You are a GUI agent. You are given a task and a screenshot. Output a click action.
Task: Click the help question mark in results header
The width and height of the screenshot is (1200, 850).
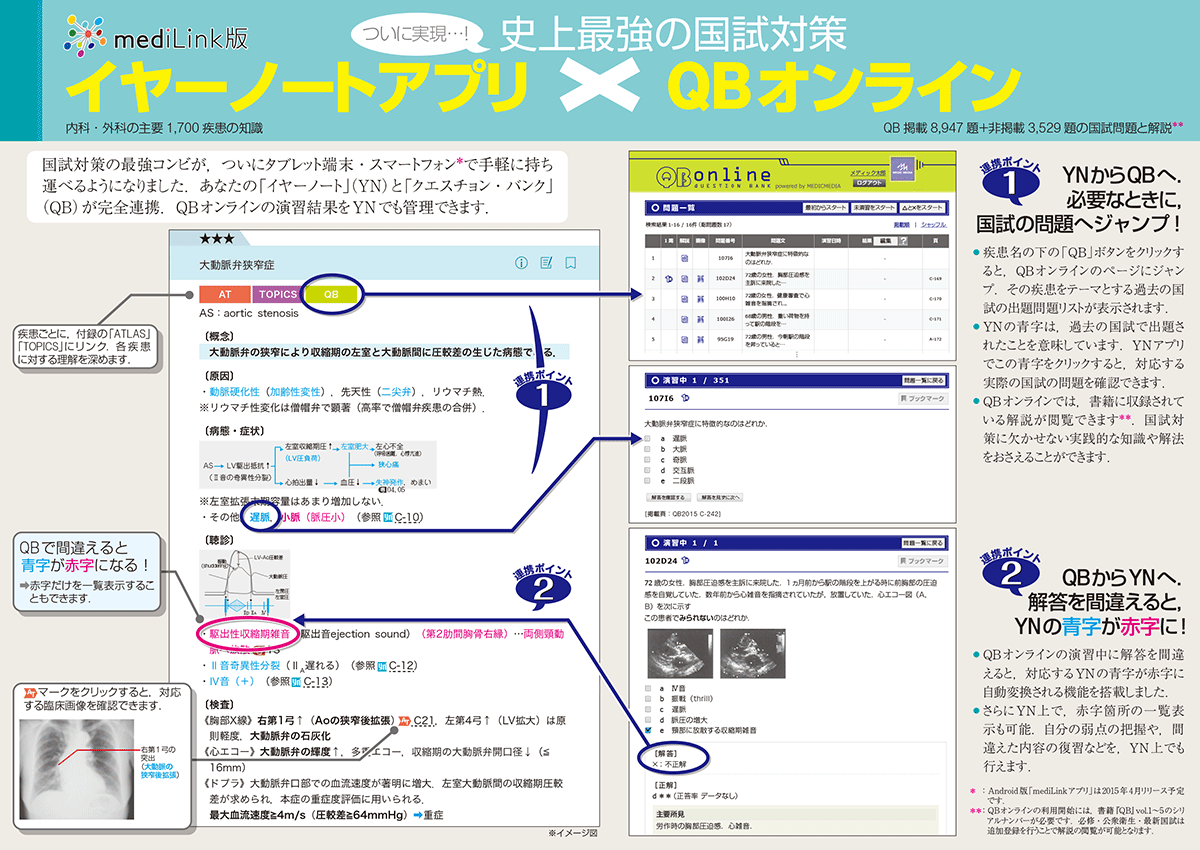[x=903, y=241]
